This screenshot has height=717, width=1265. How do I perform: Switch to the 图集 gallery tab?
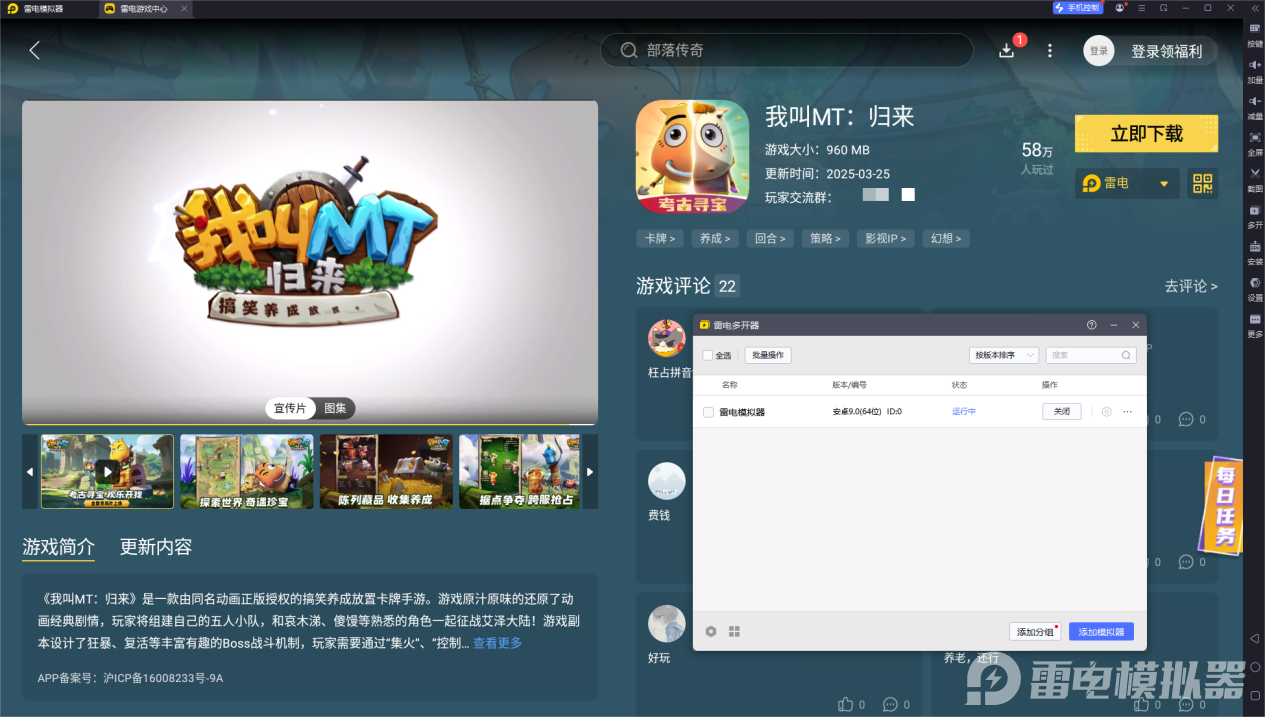(336, 408)
